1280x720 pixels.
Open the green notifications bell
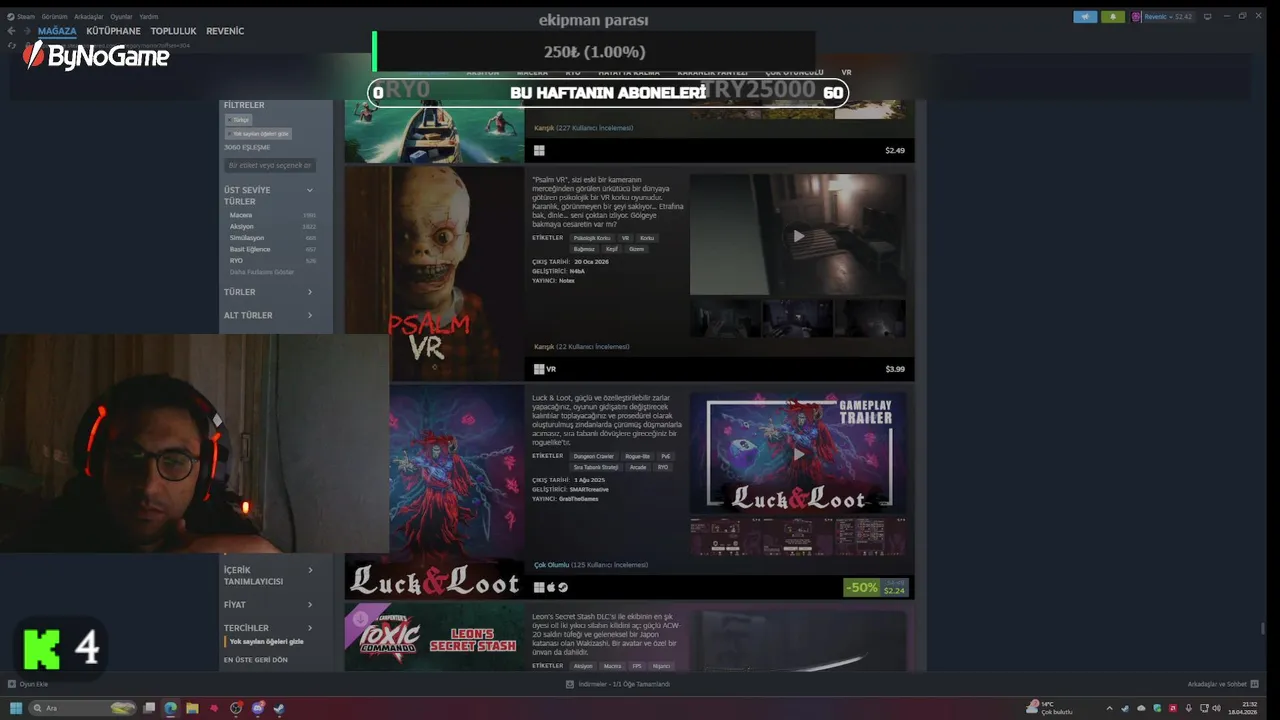[x=1113, y=17]
